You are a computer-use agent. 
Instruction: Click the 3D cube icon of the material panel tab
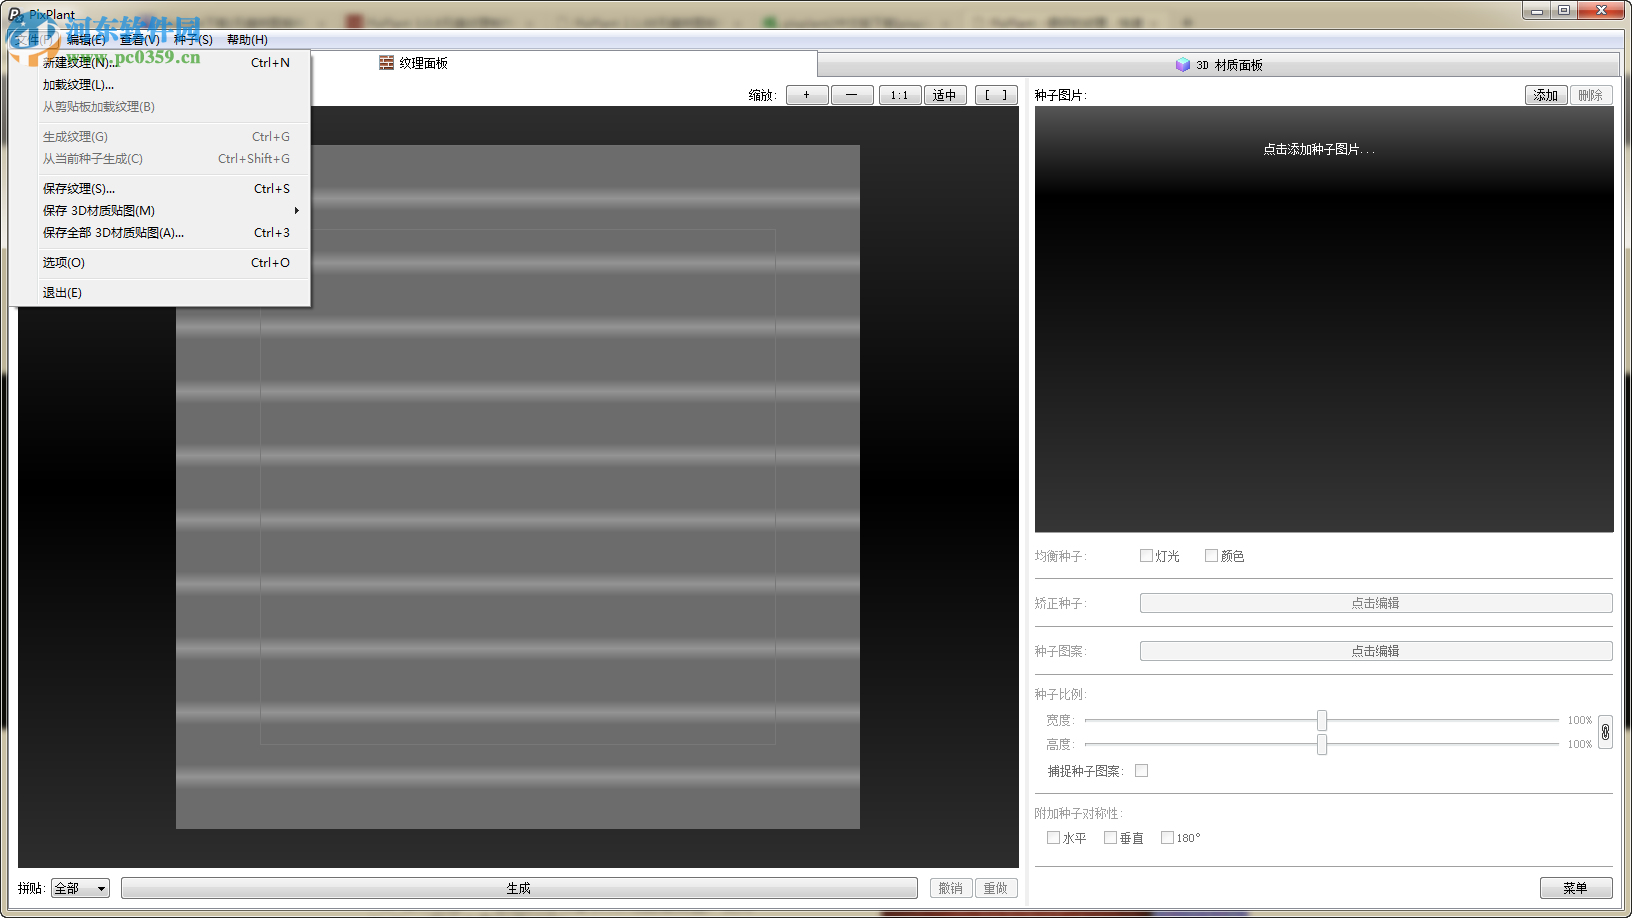pos(1183,65)
